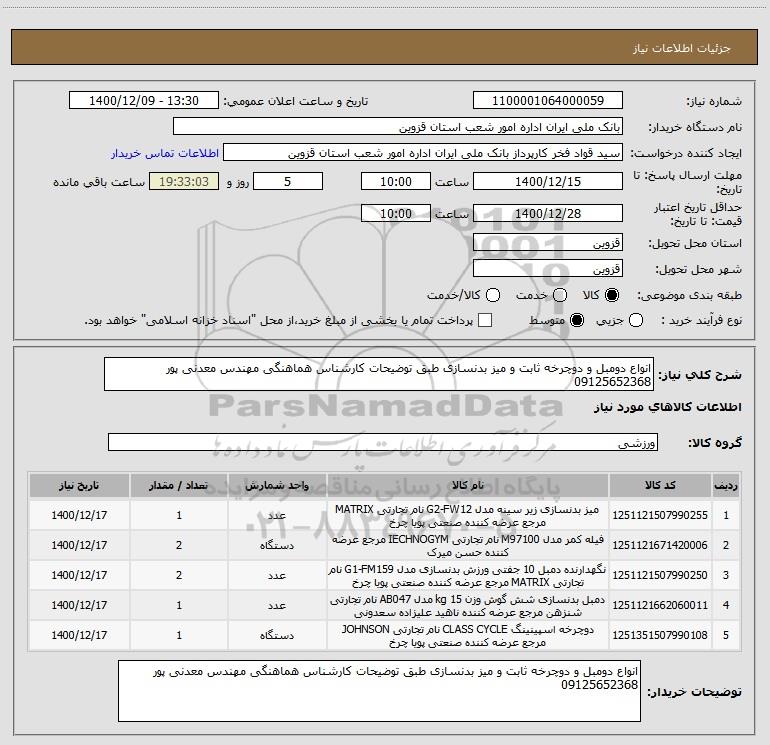The width and height of the screenshot is (770, 745).
Task: Open buyer contact info link اطلاعات تماس خریدار
Action: tap(165, 153)
